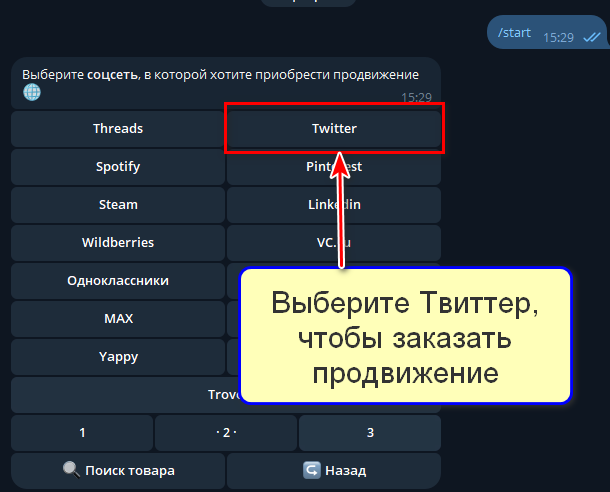Viewport: 610px width, 492px height.
Task: Choose the Wildberries option
Action: click(x=118, y=243)
